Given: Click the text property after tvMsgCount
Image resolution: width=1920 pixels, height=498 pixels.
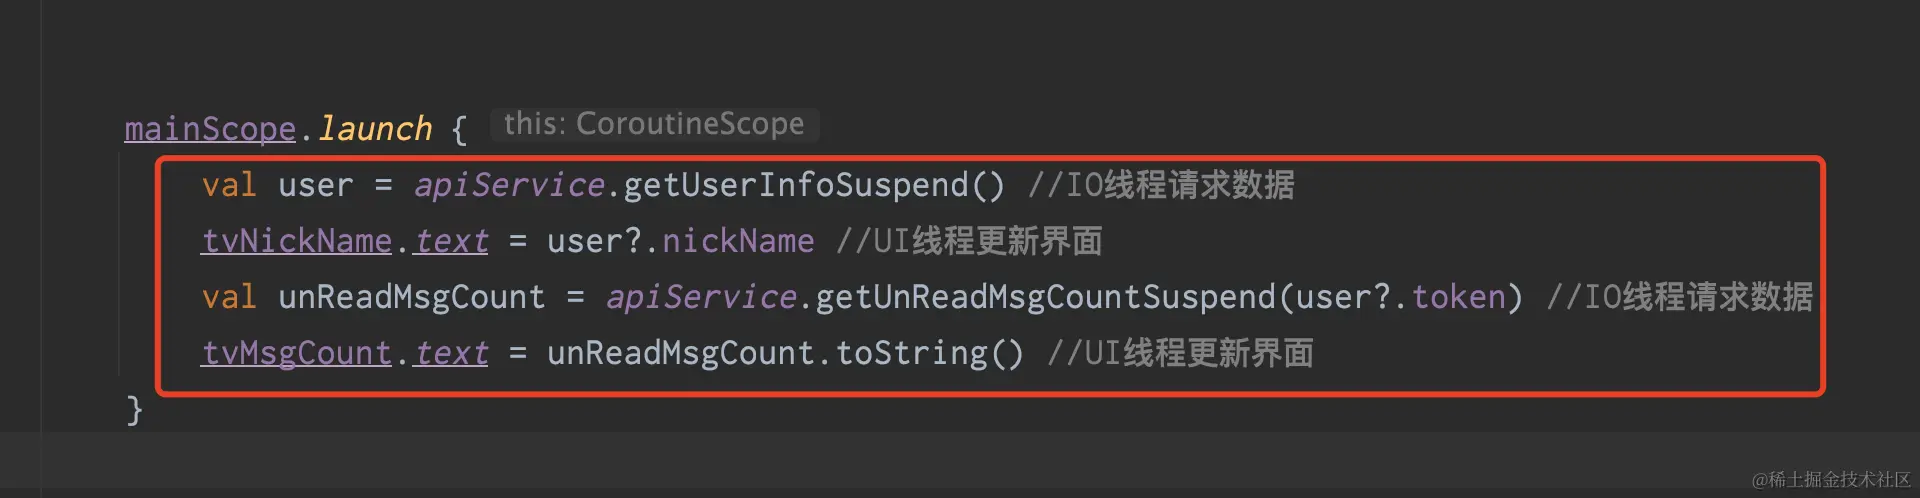Looking at the screenshot, I should point(451,353).
